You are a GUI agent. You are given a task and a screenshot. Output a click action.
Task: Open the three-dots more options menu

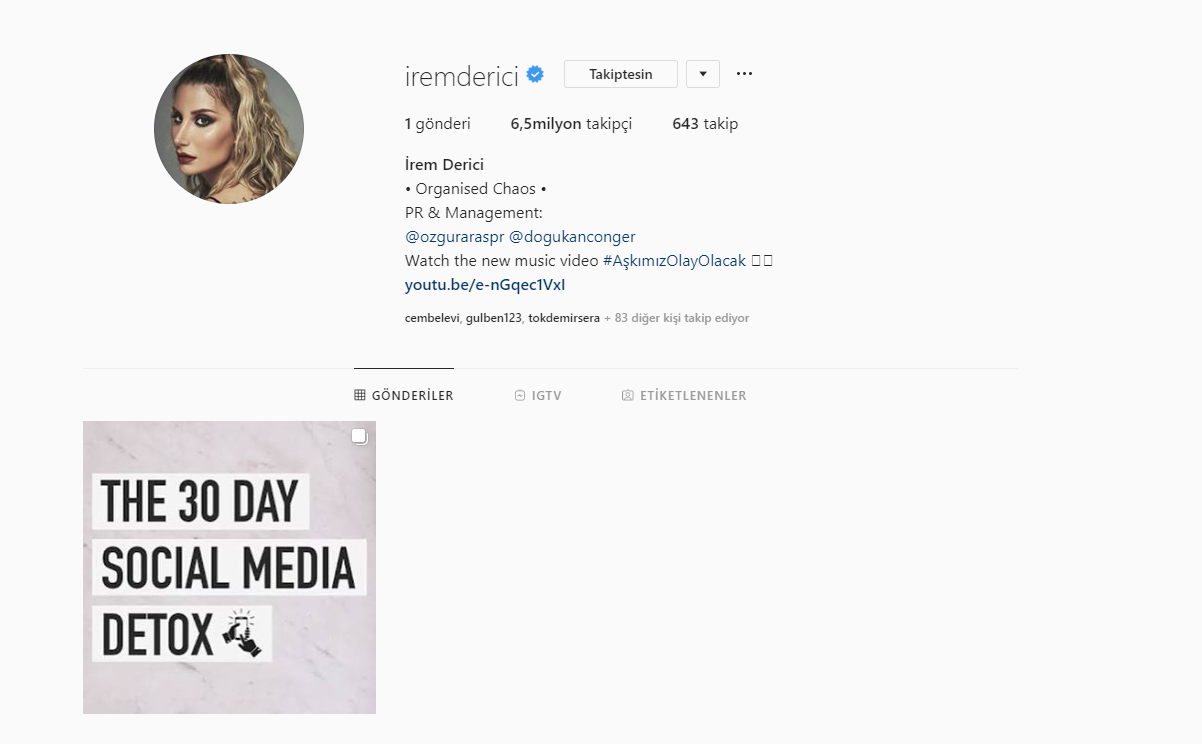point(744,74)
